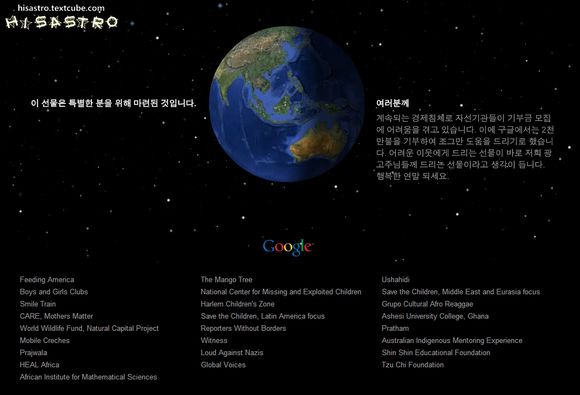Open Shin Shin Educational Foundation link

point(436,353)
